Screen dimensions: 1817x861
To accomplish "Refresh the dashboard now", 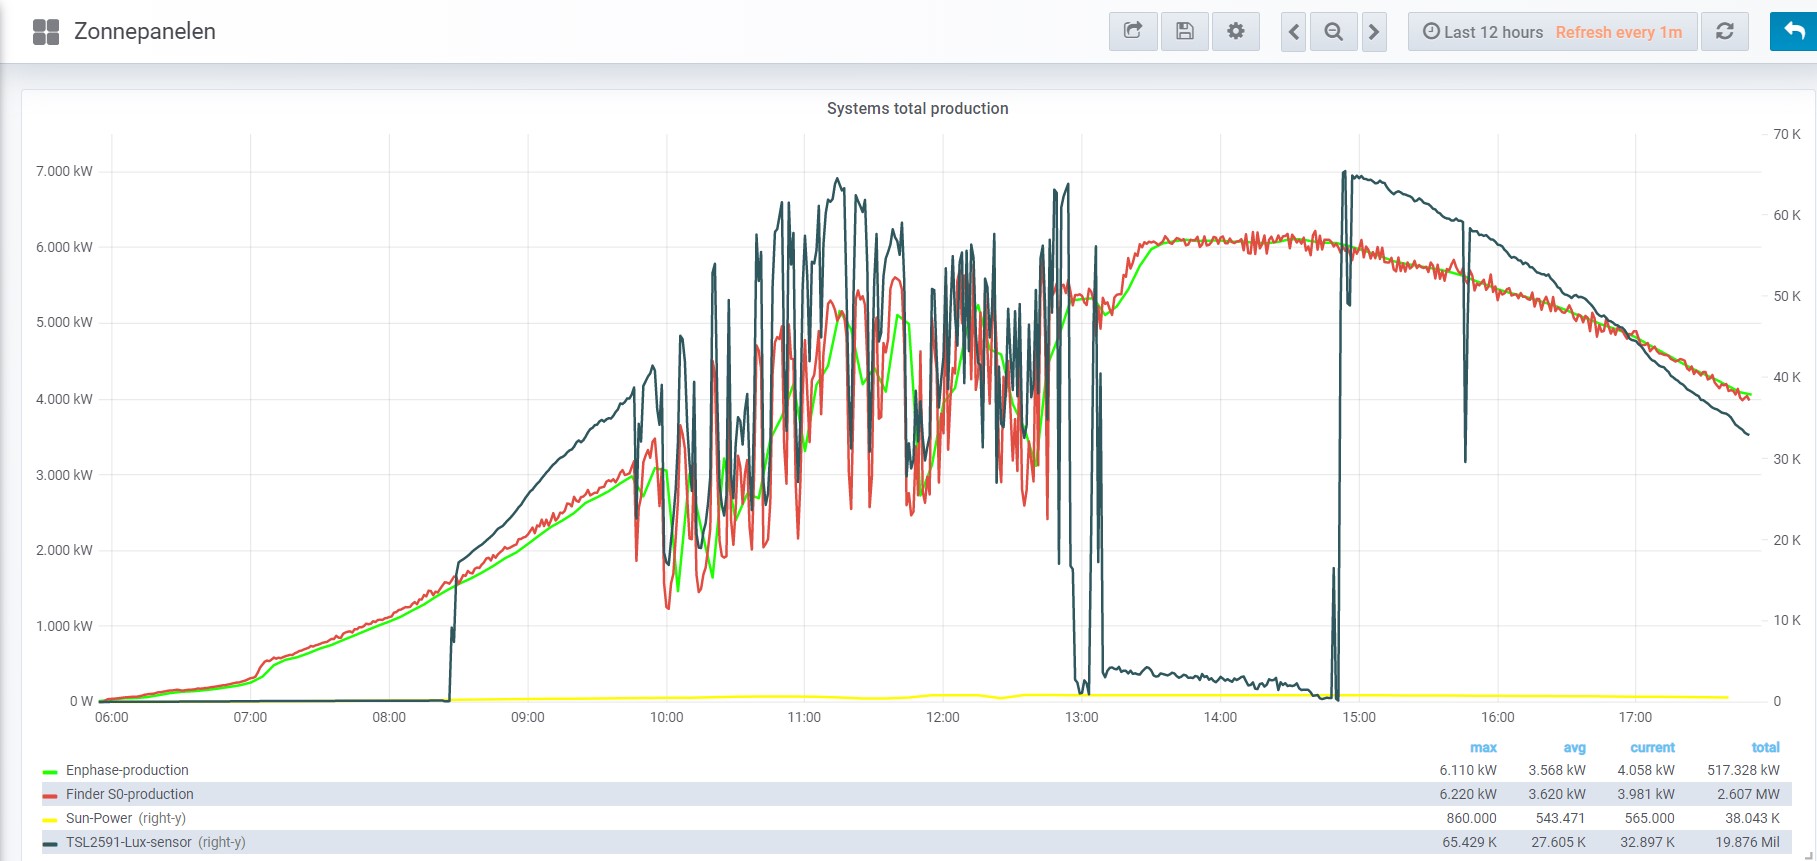I will [1725, 32].
